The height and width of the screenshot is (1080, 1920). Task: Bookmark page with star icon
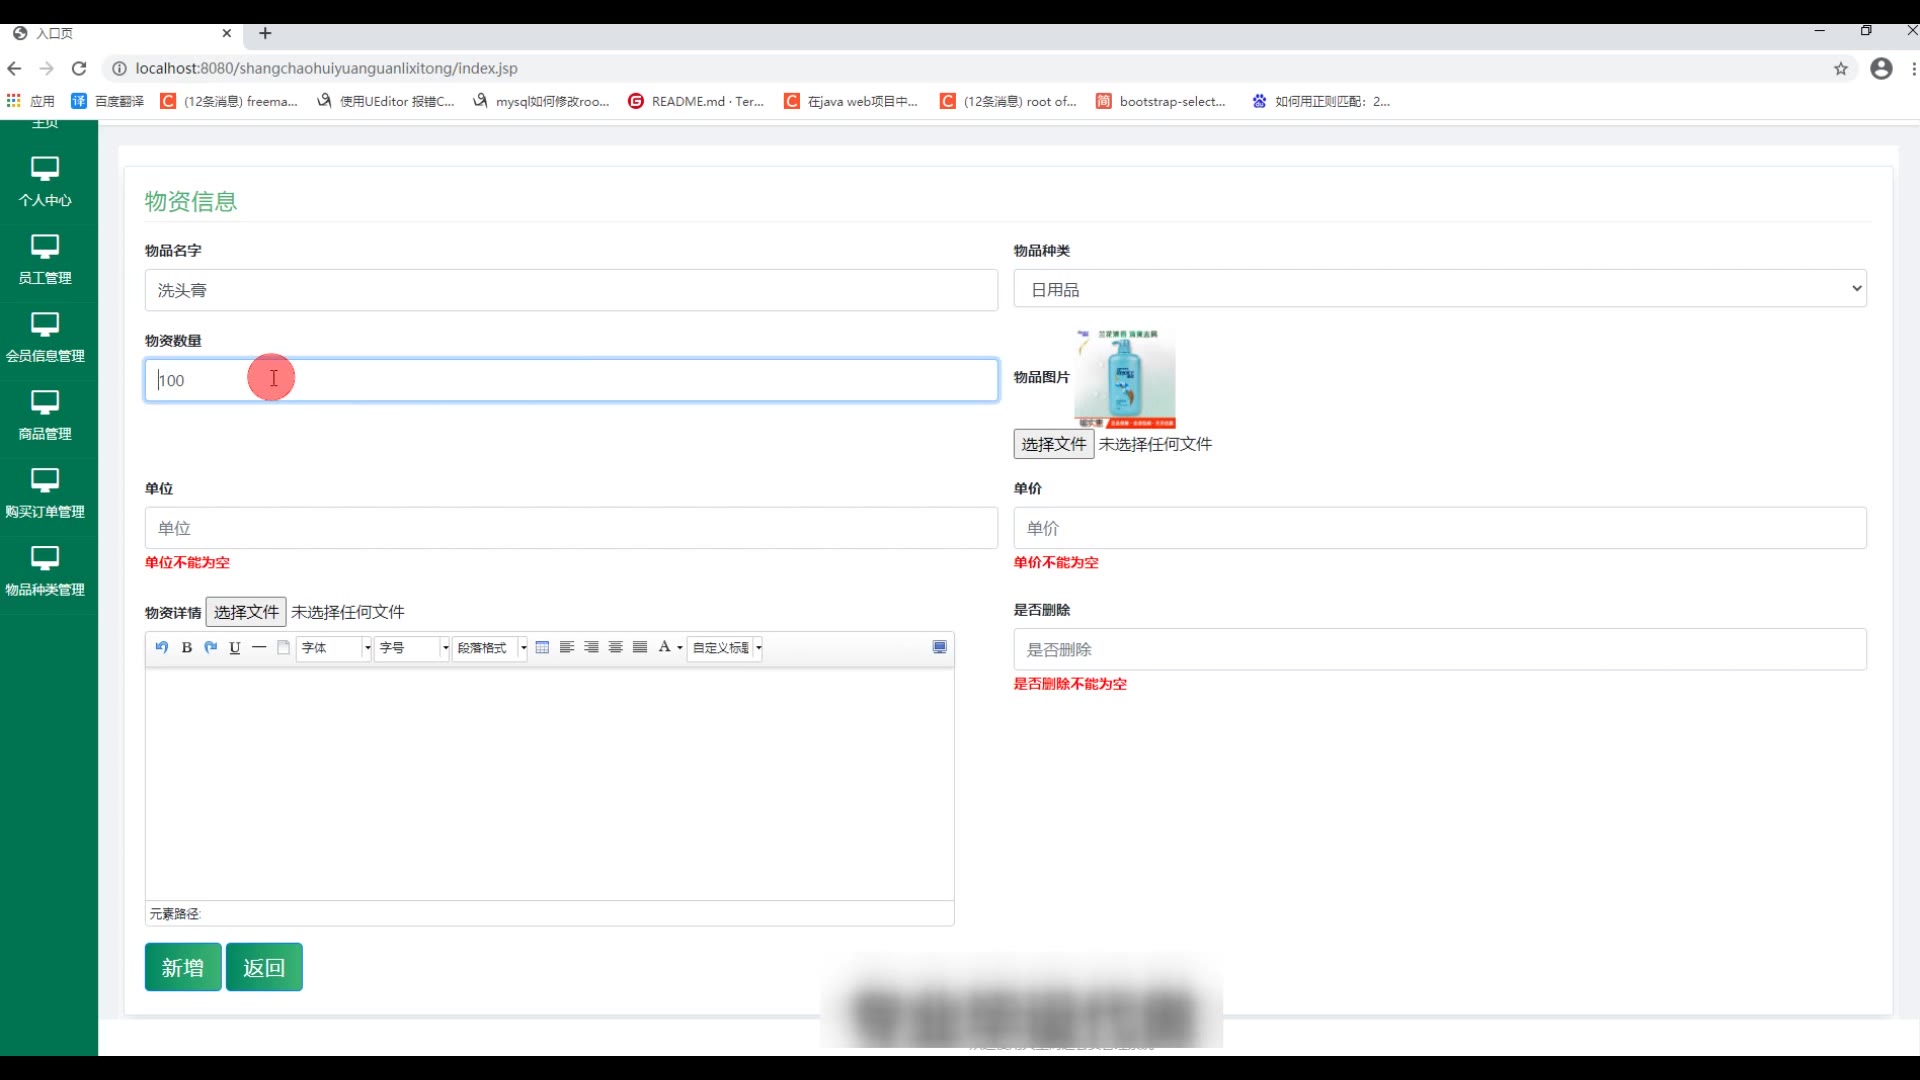pyautogui.click(x=1840, y=68)
